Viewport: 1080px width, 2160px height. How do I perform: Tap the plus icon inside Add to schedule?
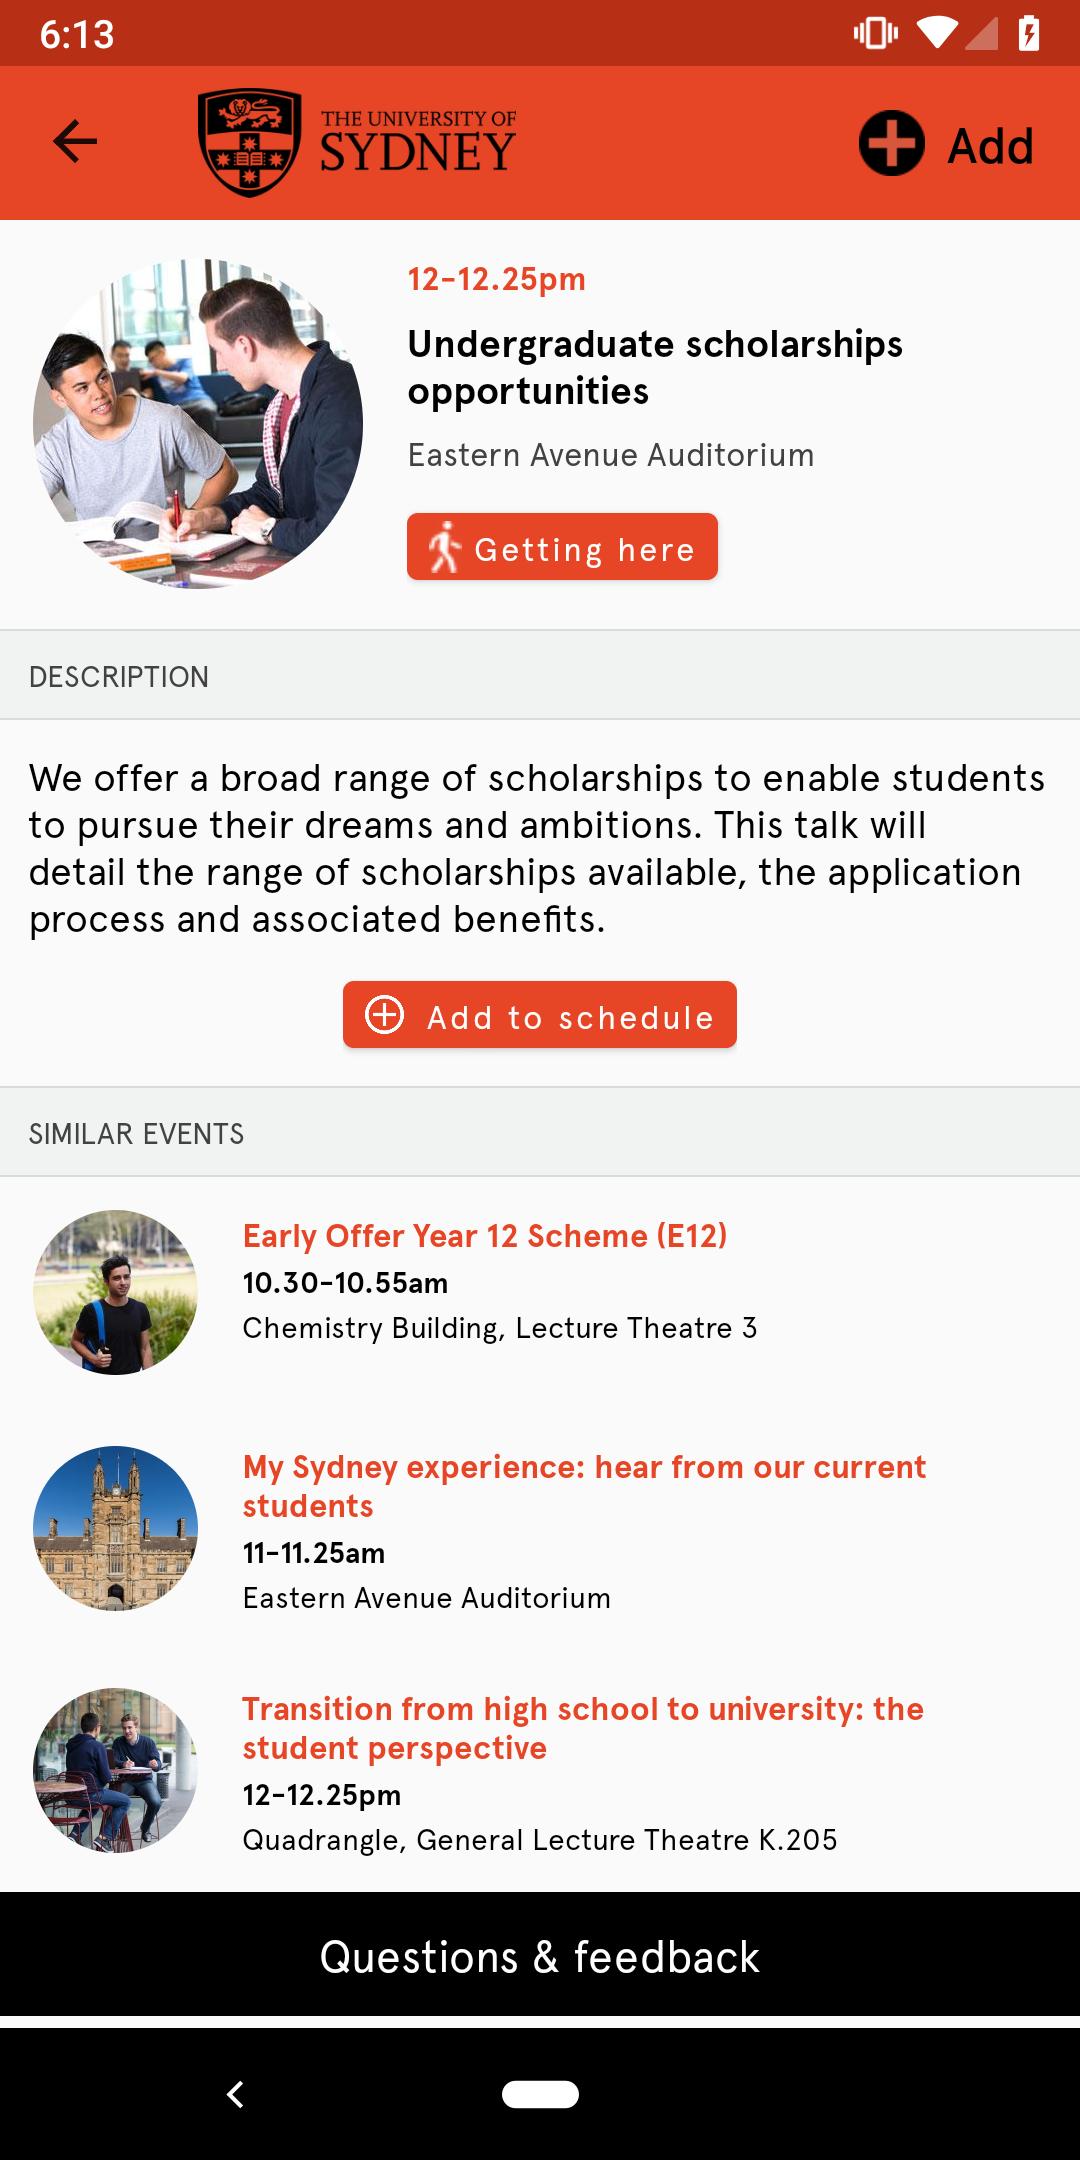385,1014
